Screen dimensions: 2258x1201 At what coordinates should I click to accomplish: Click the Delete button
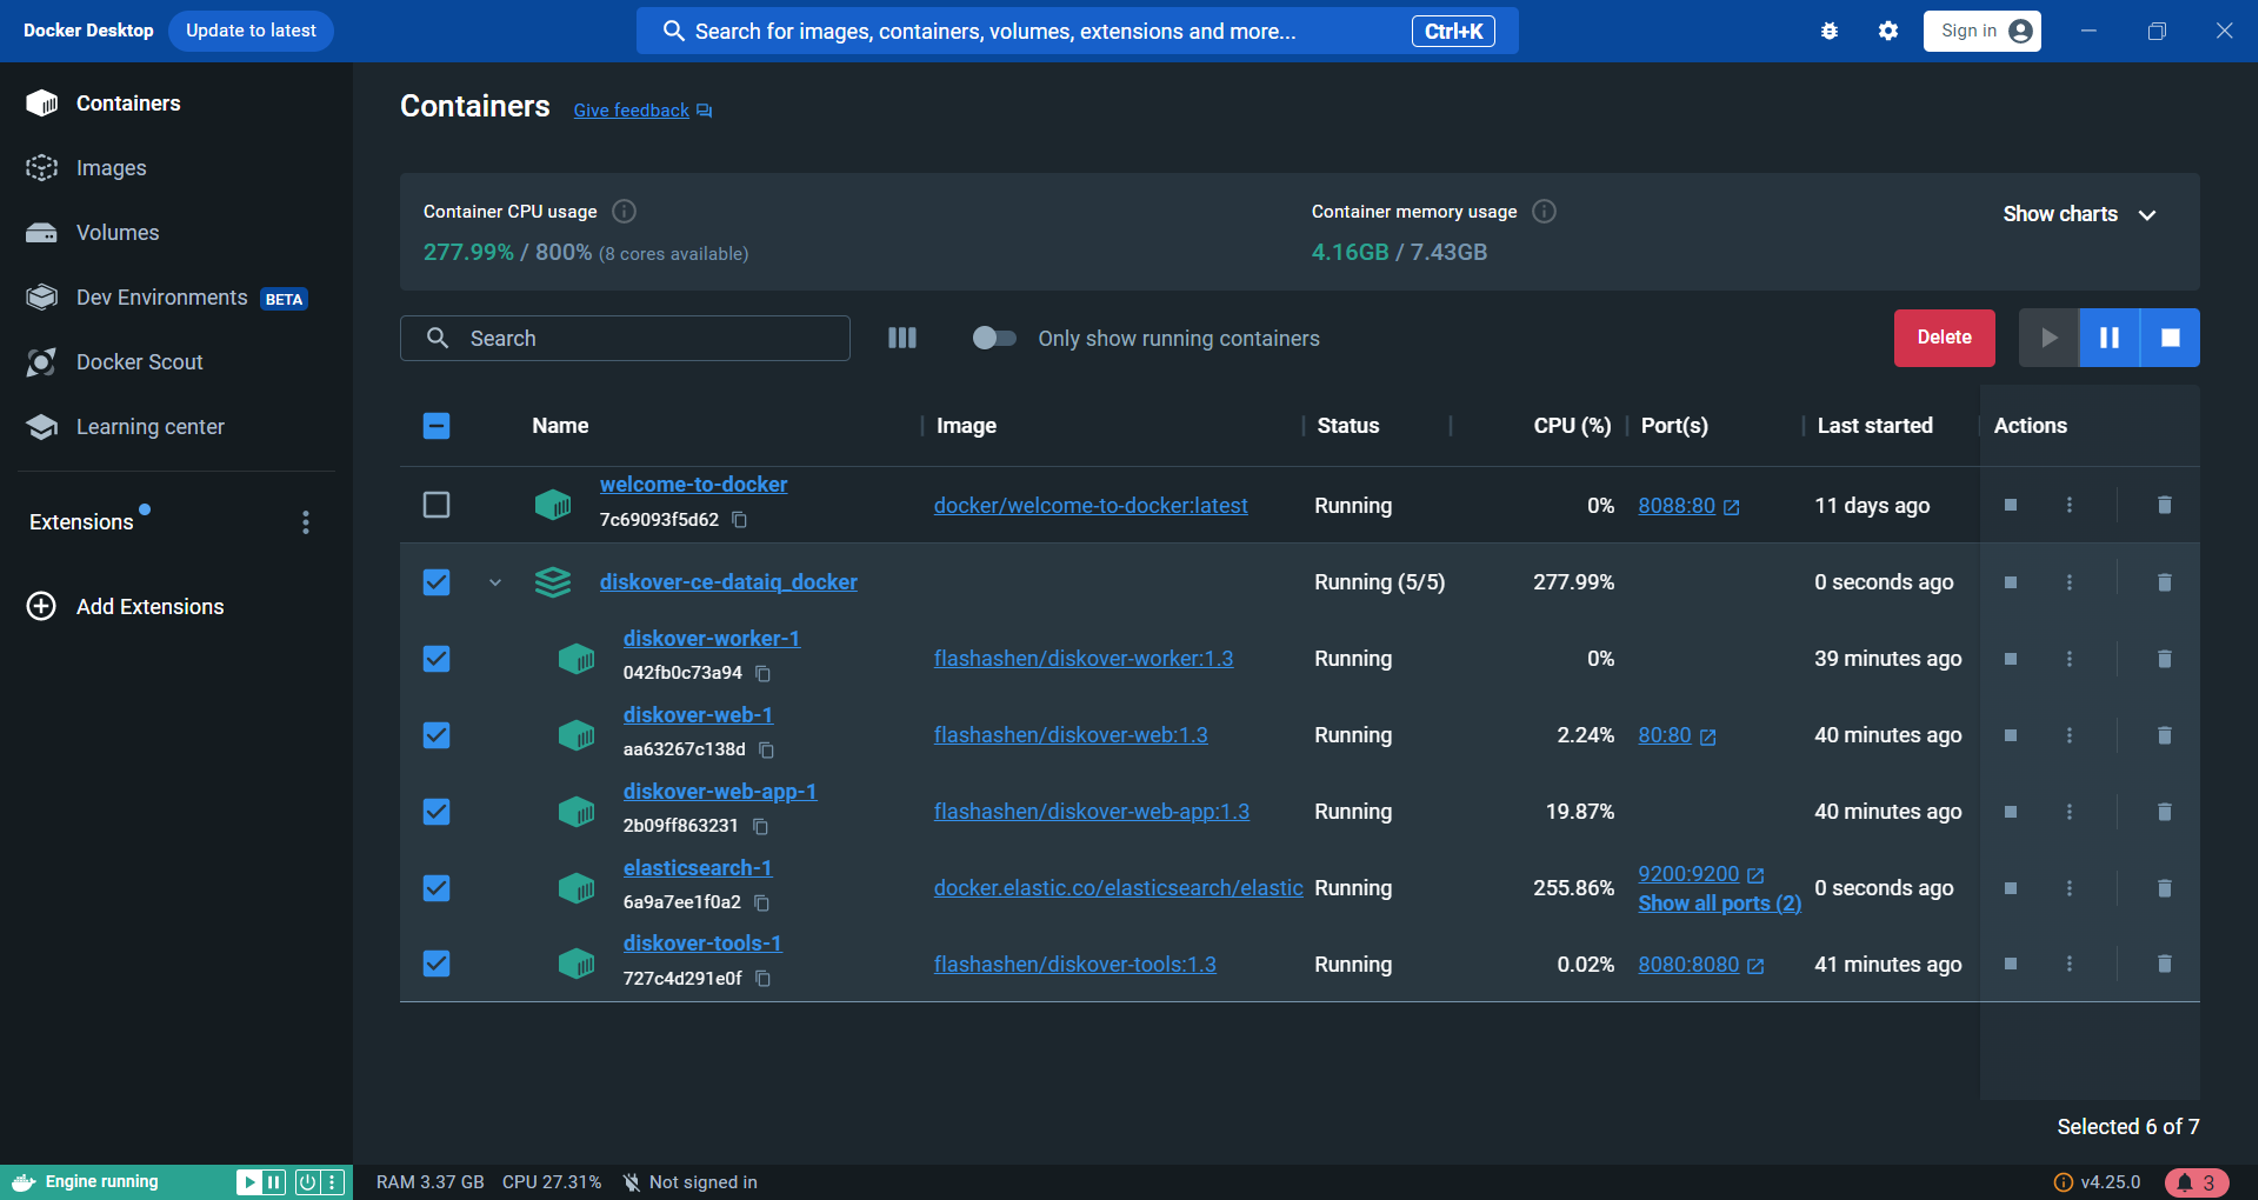(x=1943, y=337)
